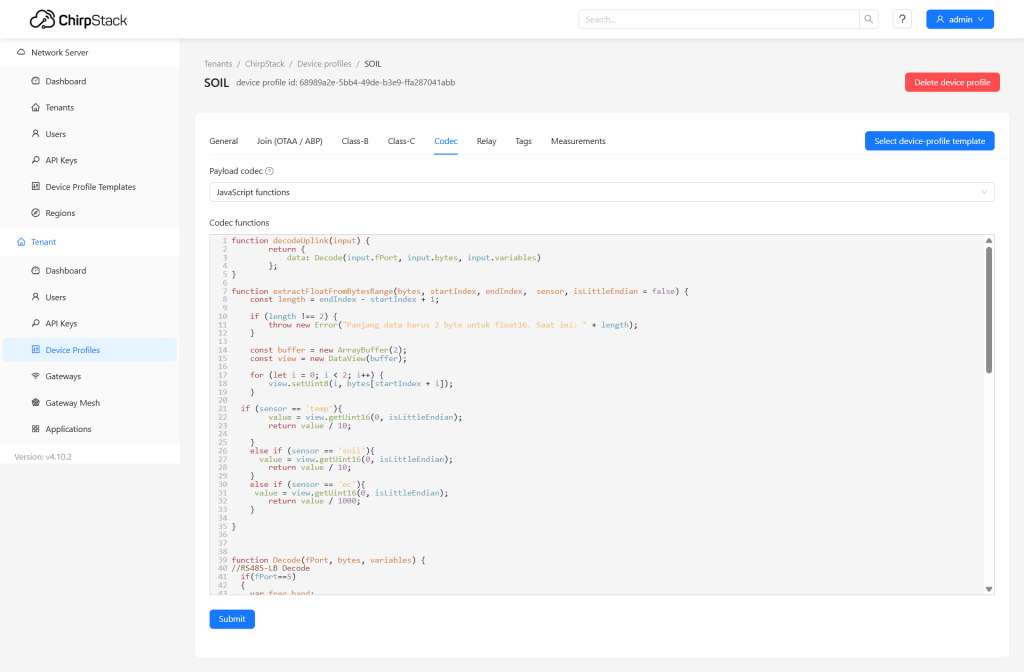Viewport: 1024px width, 672px height.
Task: Open the Join (OTAA / ABP) tab
Action: 290,141
